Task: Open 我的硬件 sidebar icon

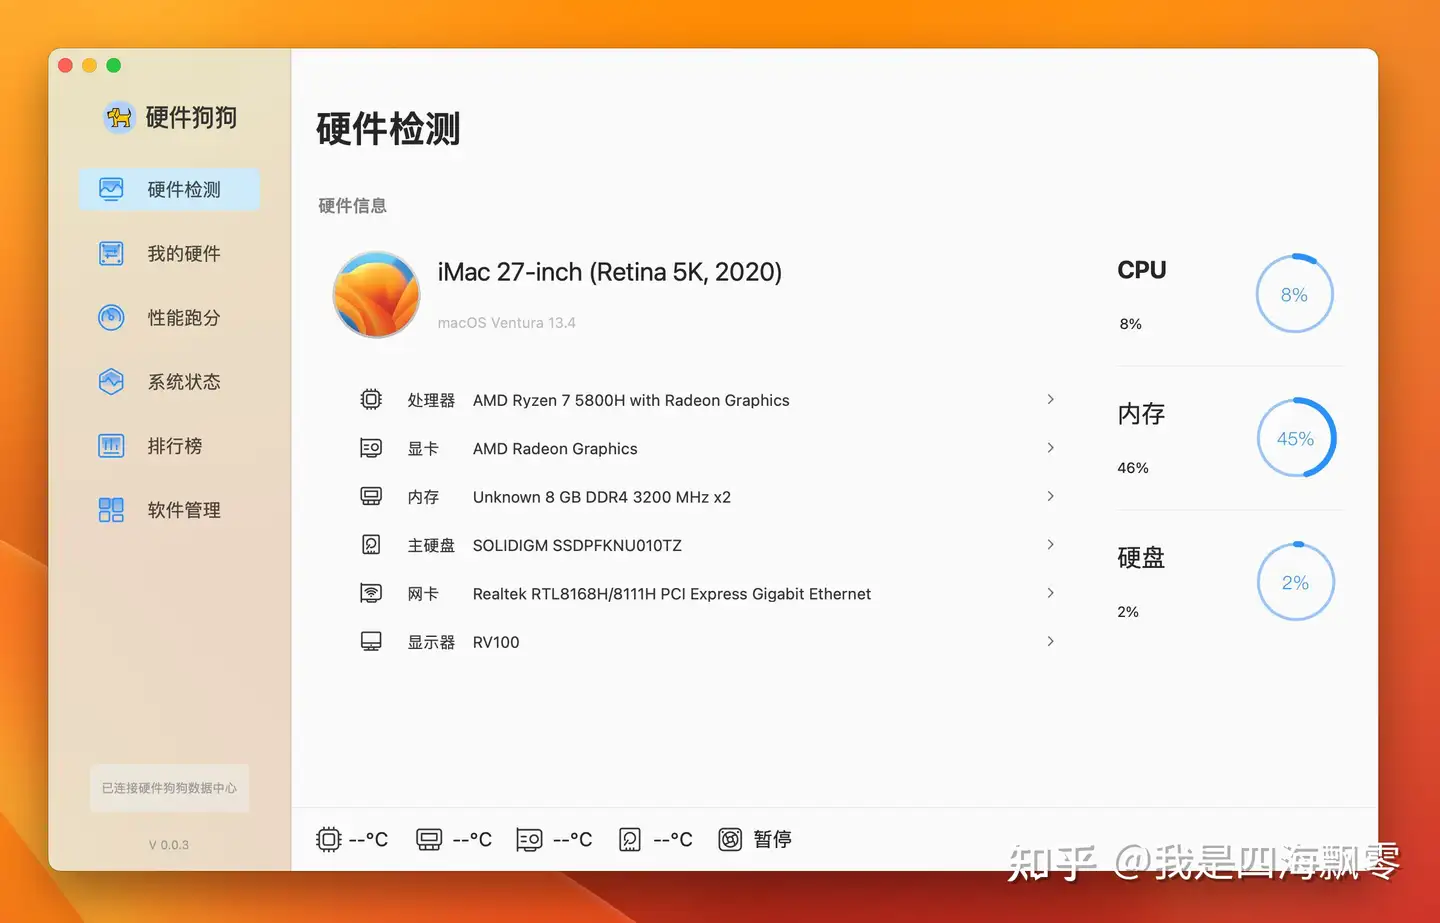Action: (x=111, y=253)
